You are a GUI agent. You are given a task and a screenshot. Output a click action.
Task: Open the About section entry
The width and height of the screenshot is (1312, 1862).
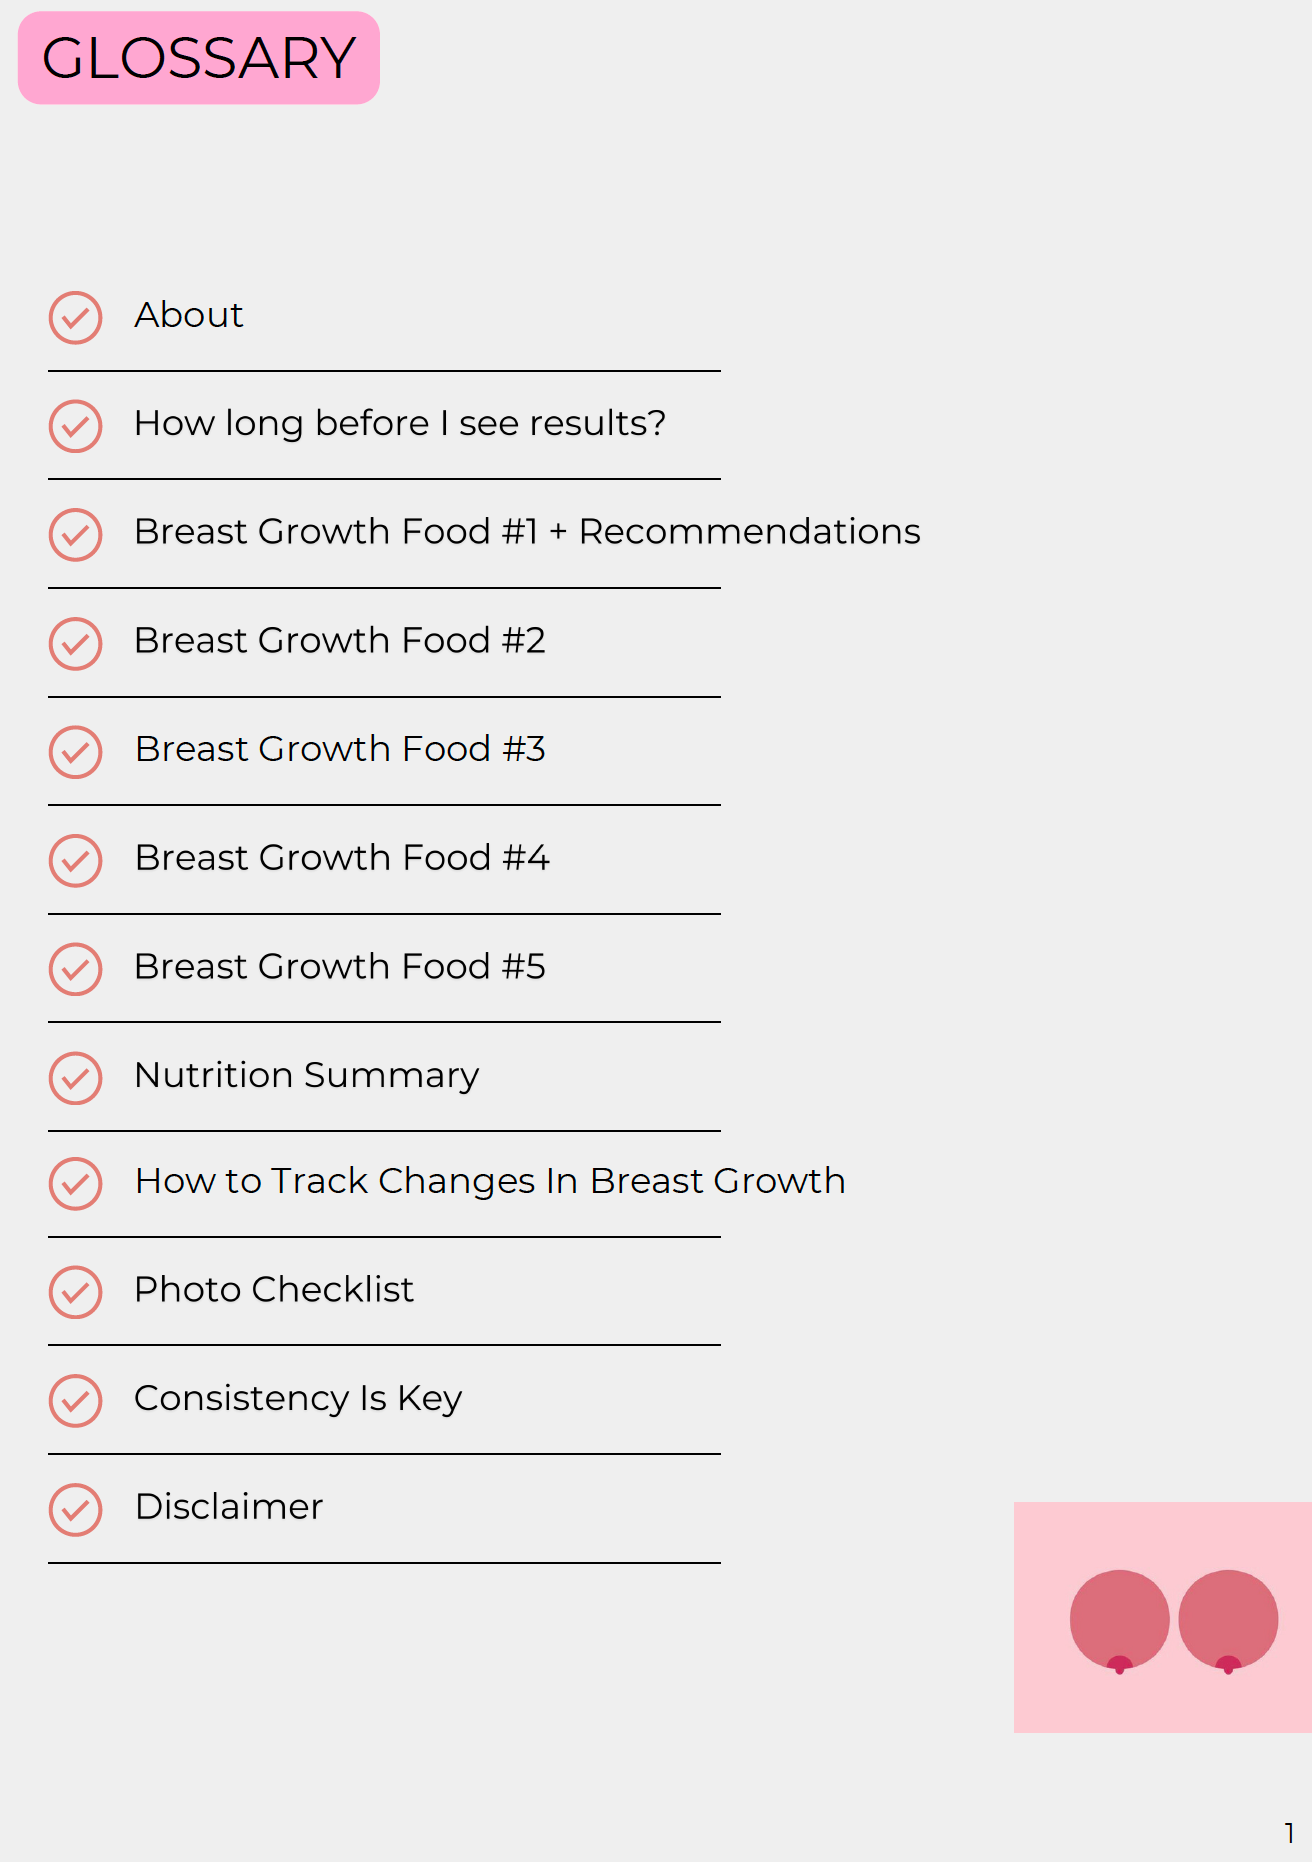click(x=189, y=315)
